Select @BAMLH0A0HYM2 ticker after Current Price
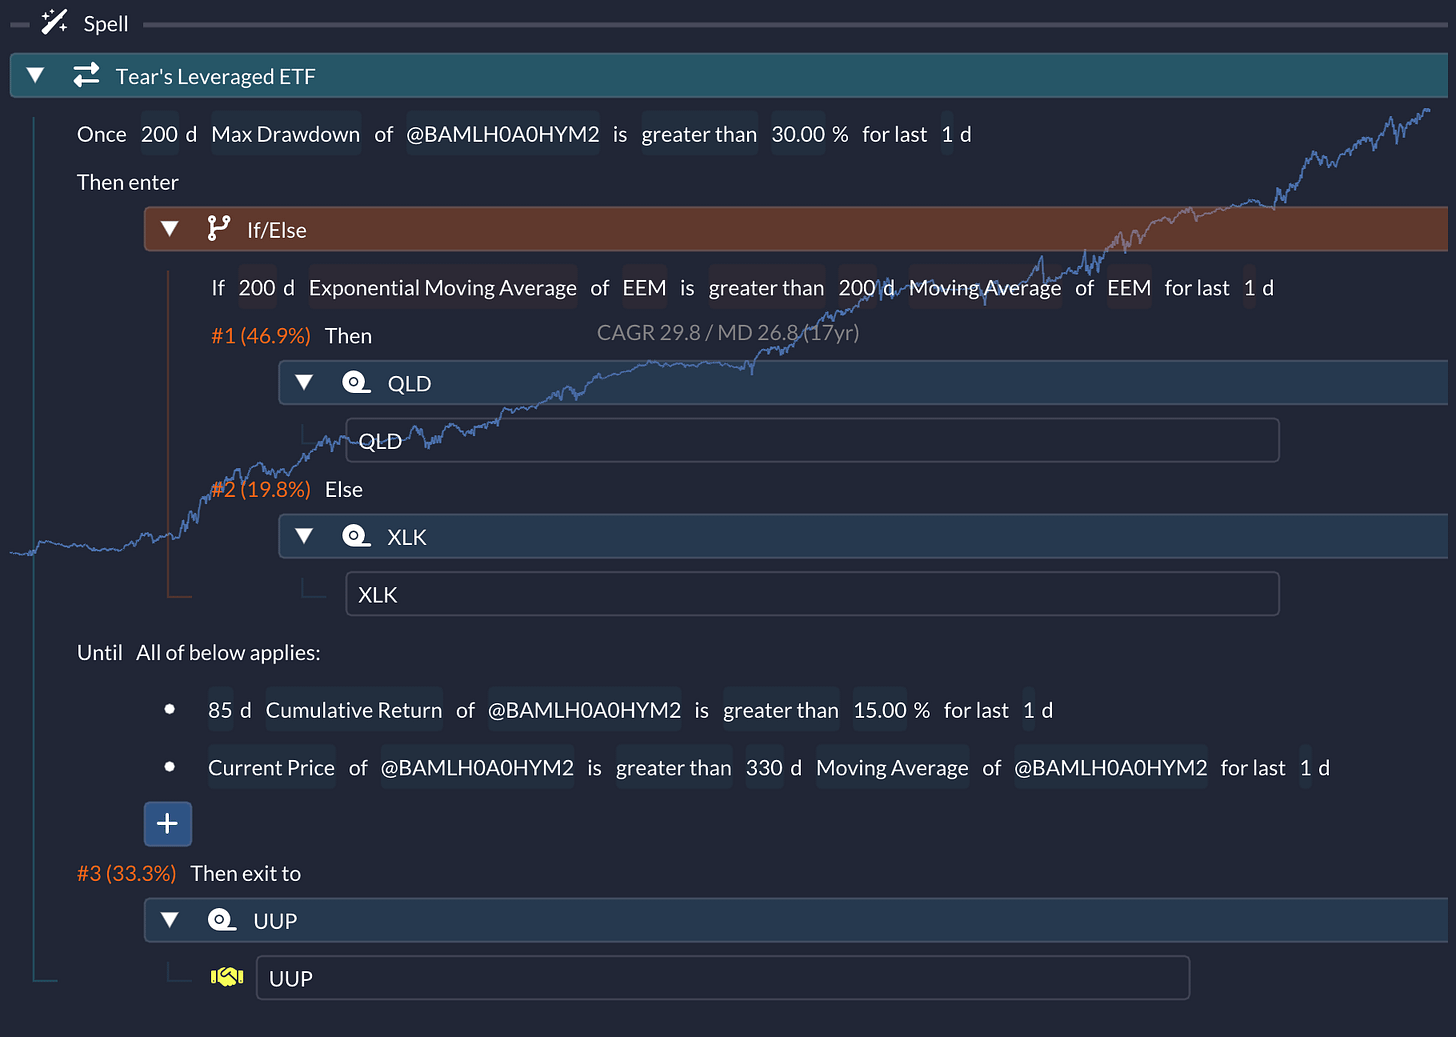Screen dimensions: 1456x1037 (477, 768)
